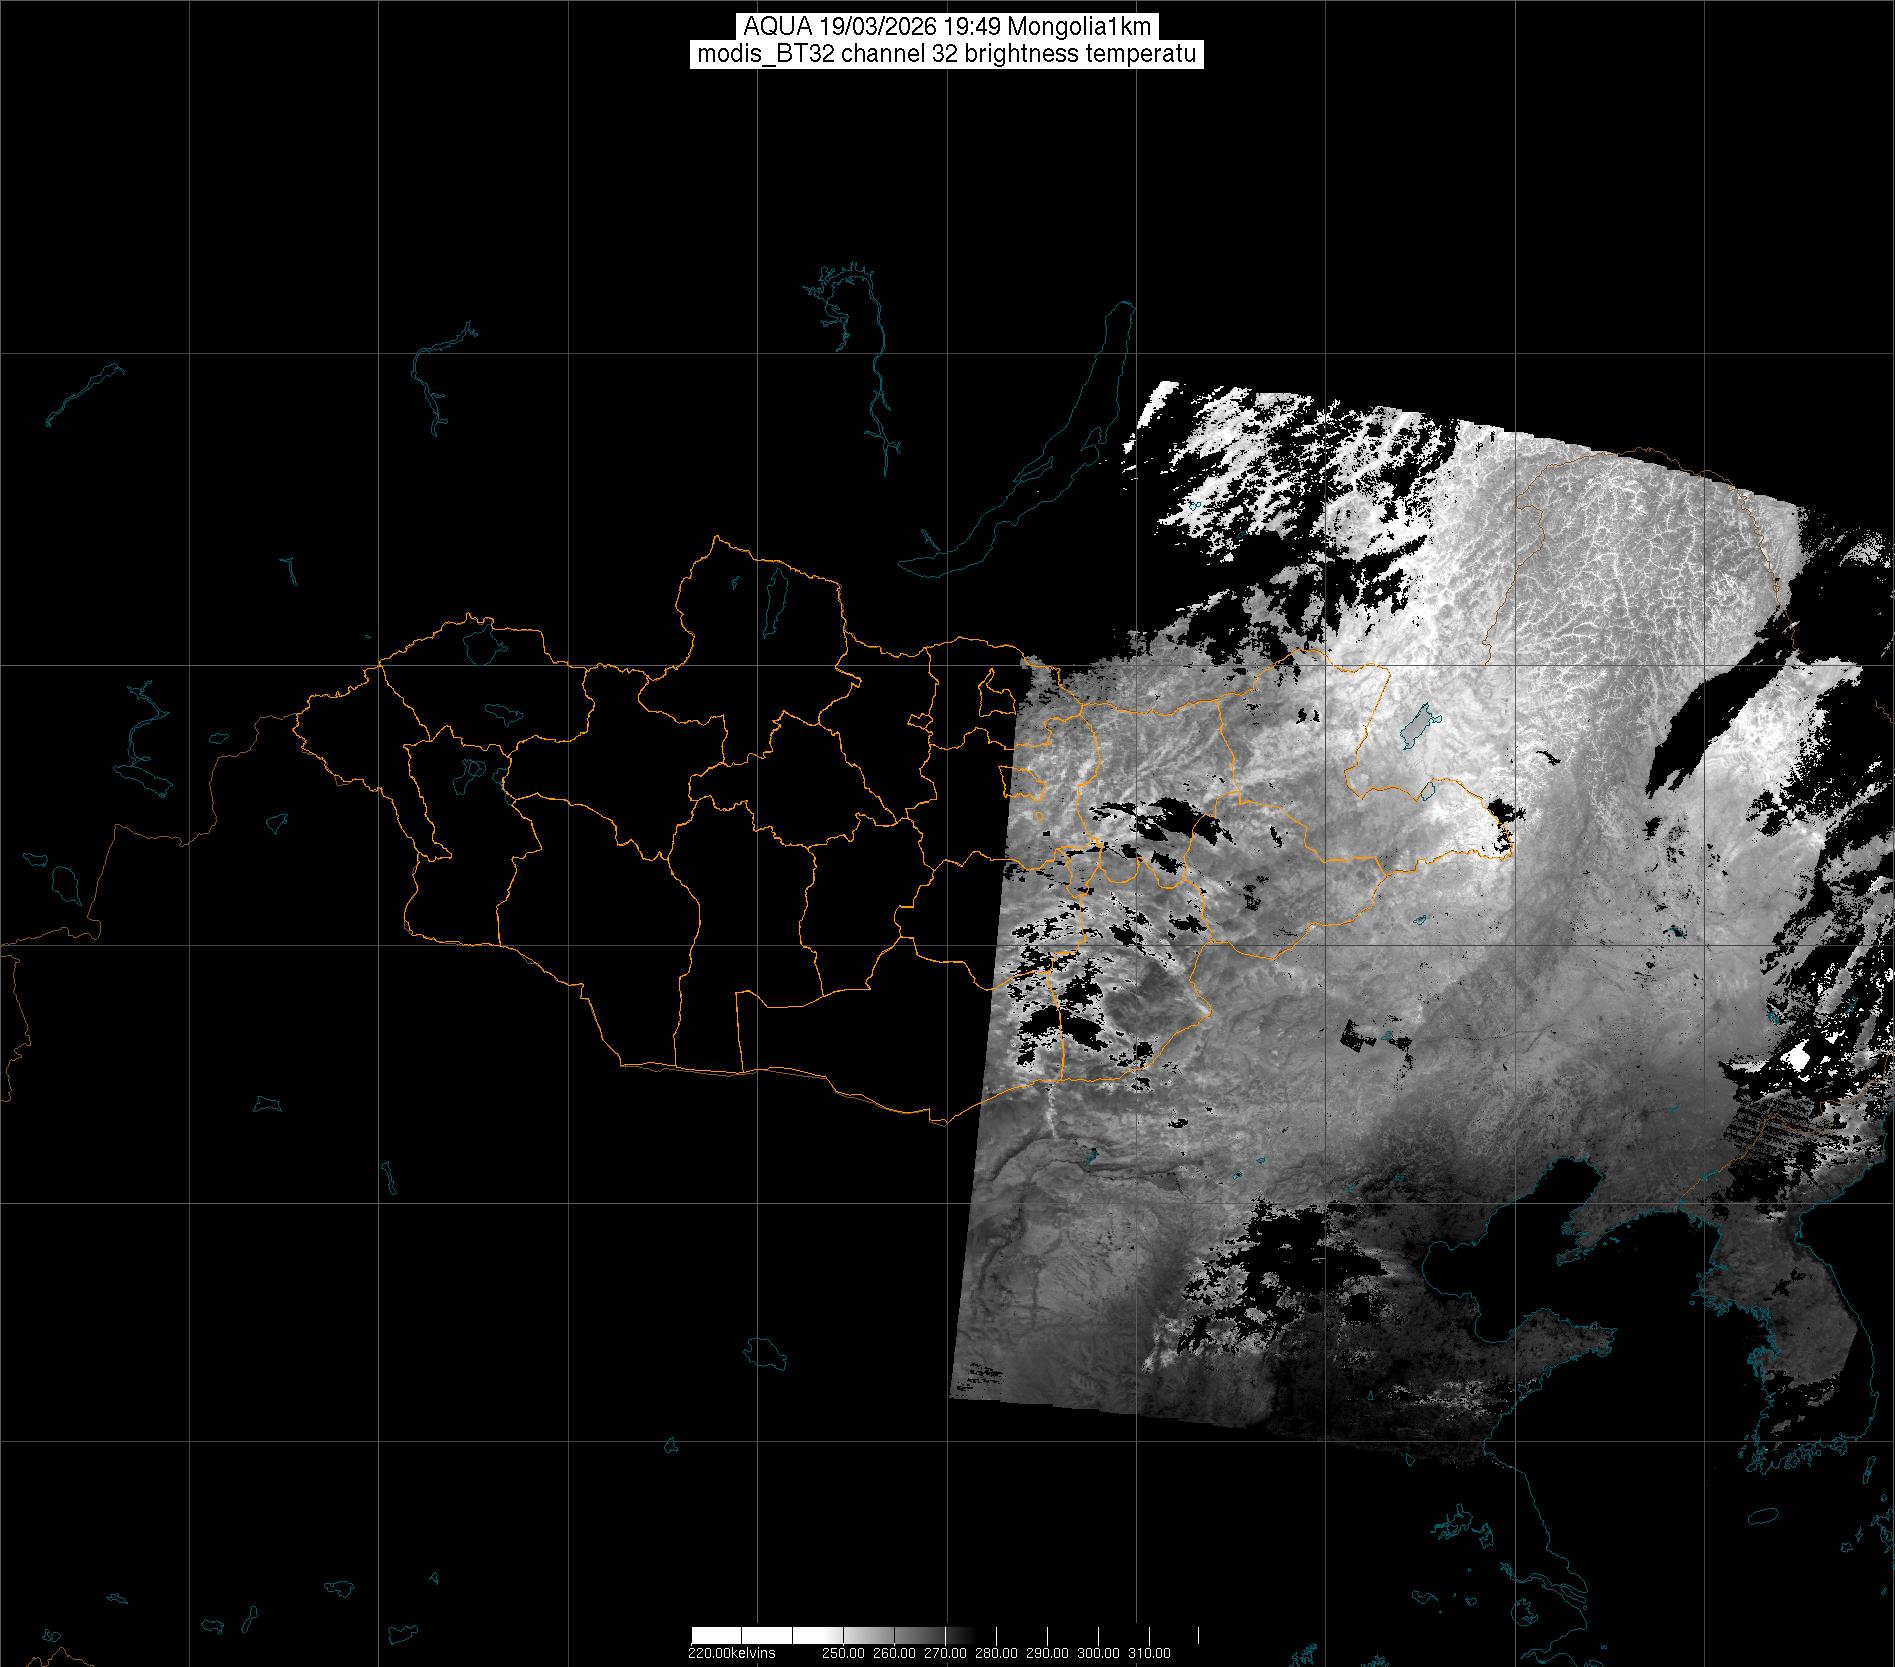Click the 300.00 legend value
Screen dimensions: 1895x1667
pyautogui.click(x=1099, y=1653)
